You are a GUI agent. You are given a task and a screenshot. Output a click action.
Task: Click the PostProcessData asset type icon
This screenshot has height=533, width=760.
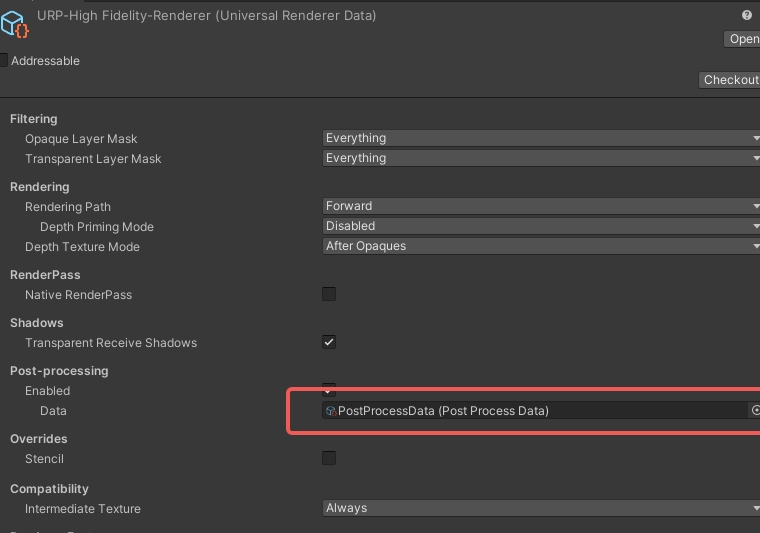click(331, 411)
